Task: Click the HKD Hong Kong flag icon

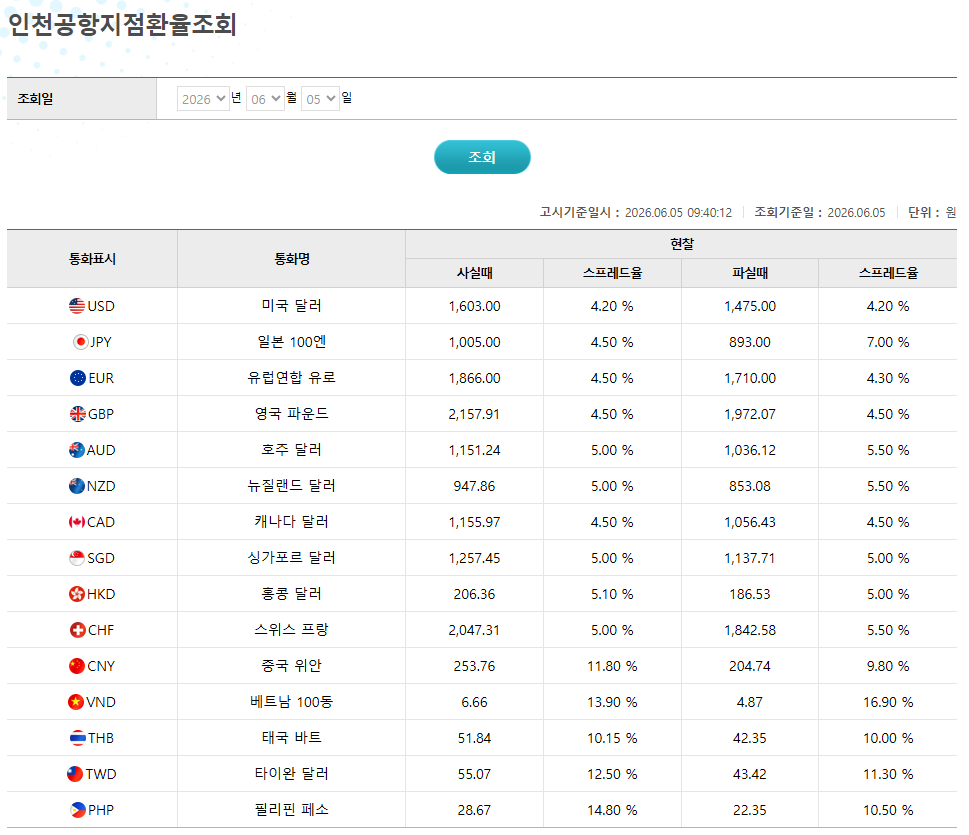Action: (77, 594)
